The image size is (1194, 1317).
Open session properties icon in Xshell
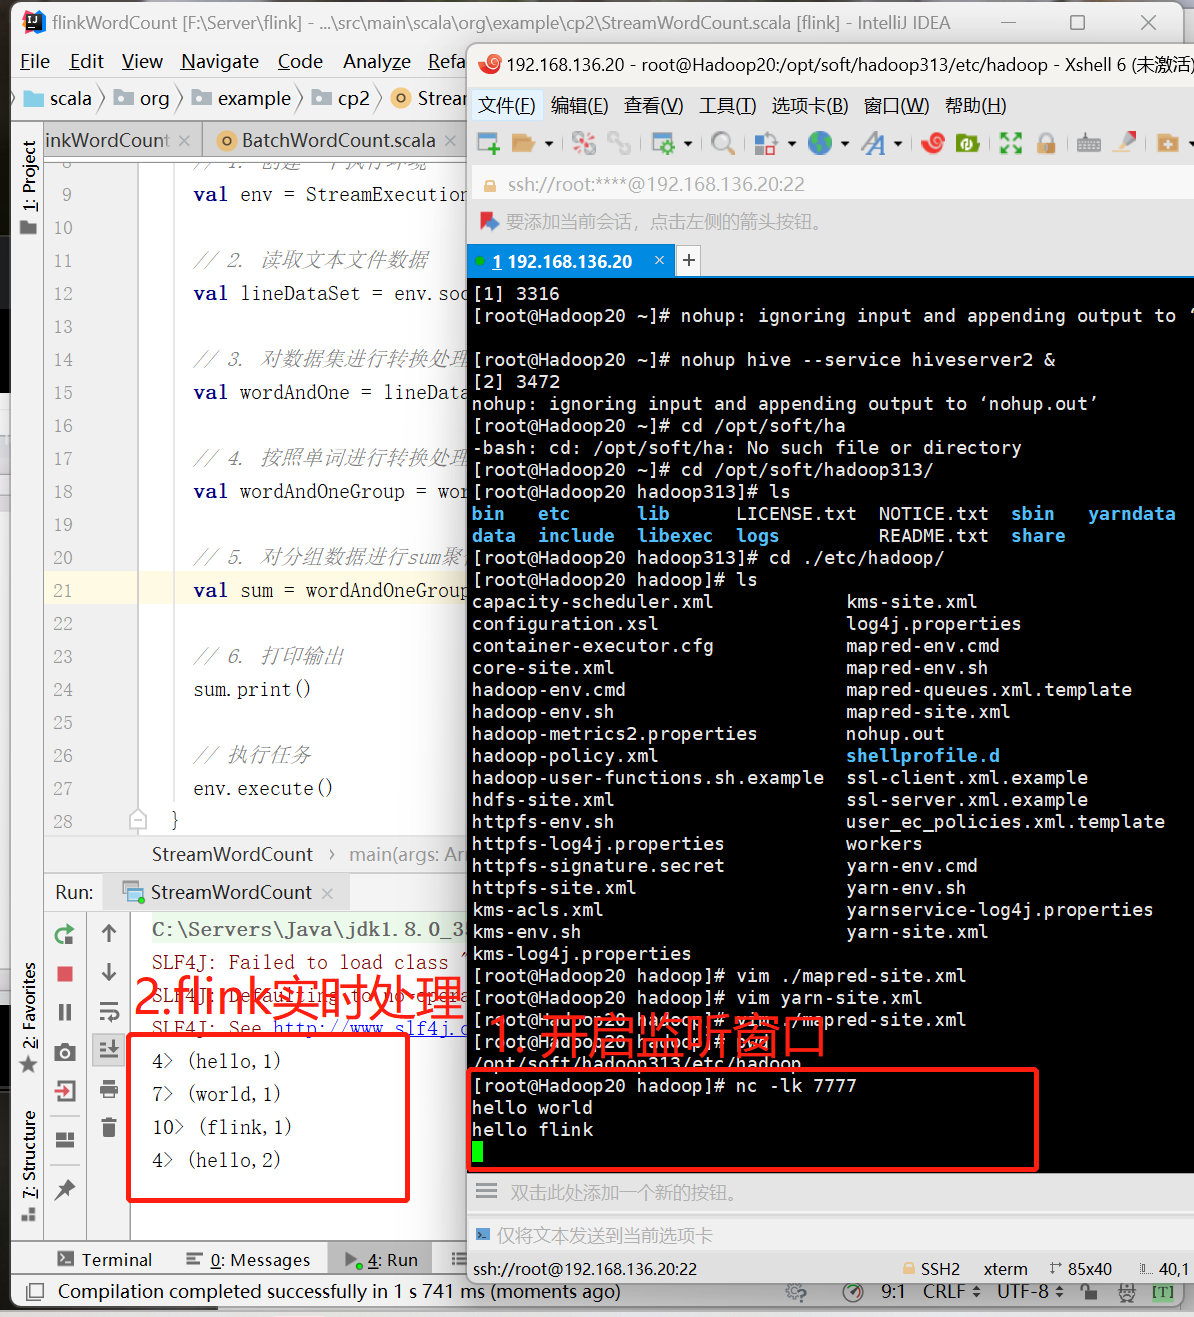tap(662, 144)
